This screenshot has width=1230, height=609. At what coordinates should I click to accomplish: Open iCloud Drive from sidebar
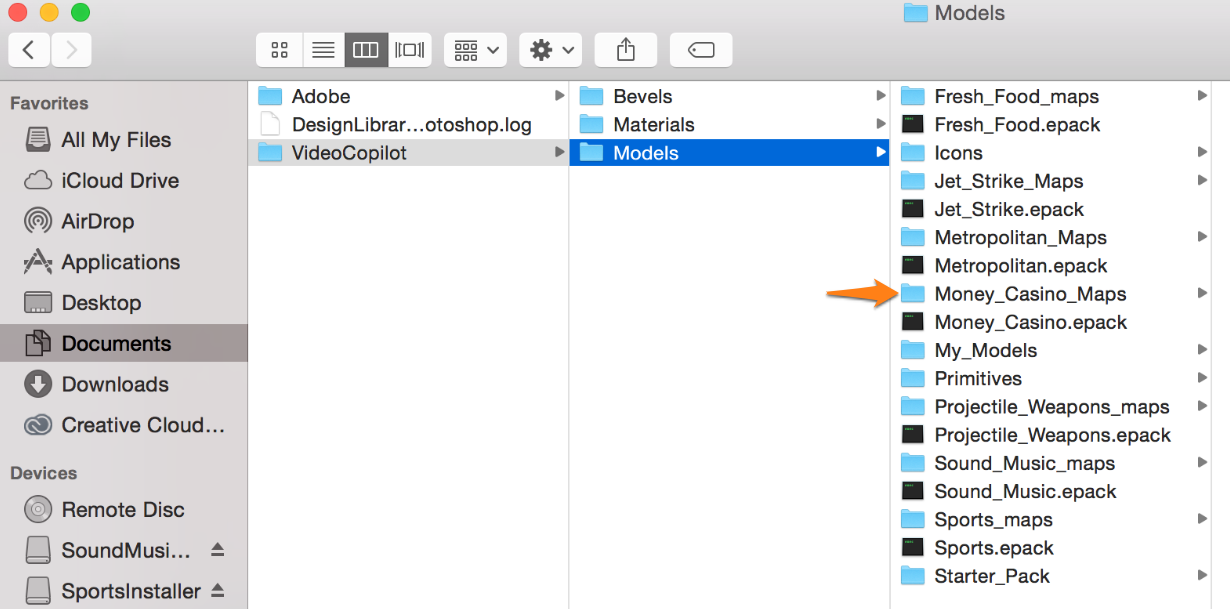[120, 181]
